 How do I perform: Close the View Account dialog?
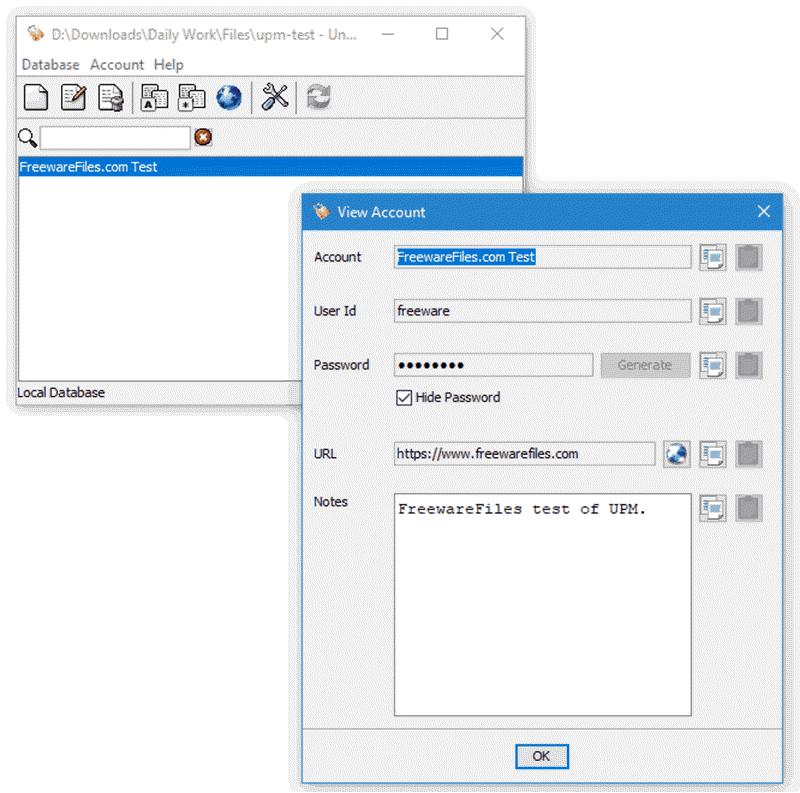click(x=763, y=211)
